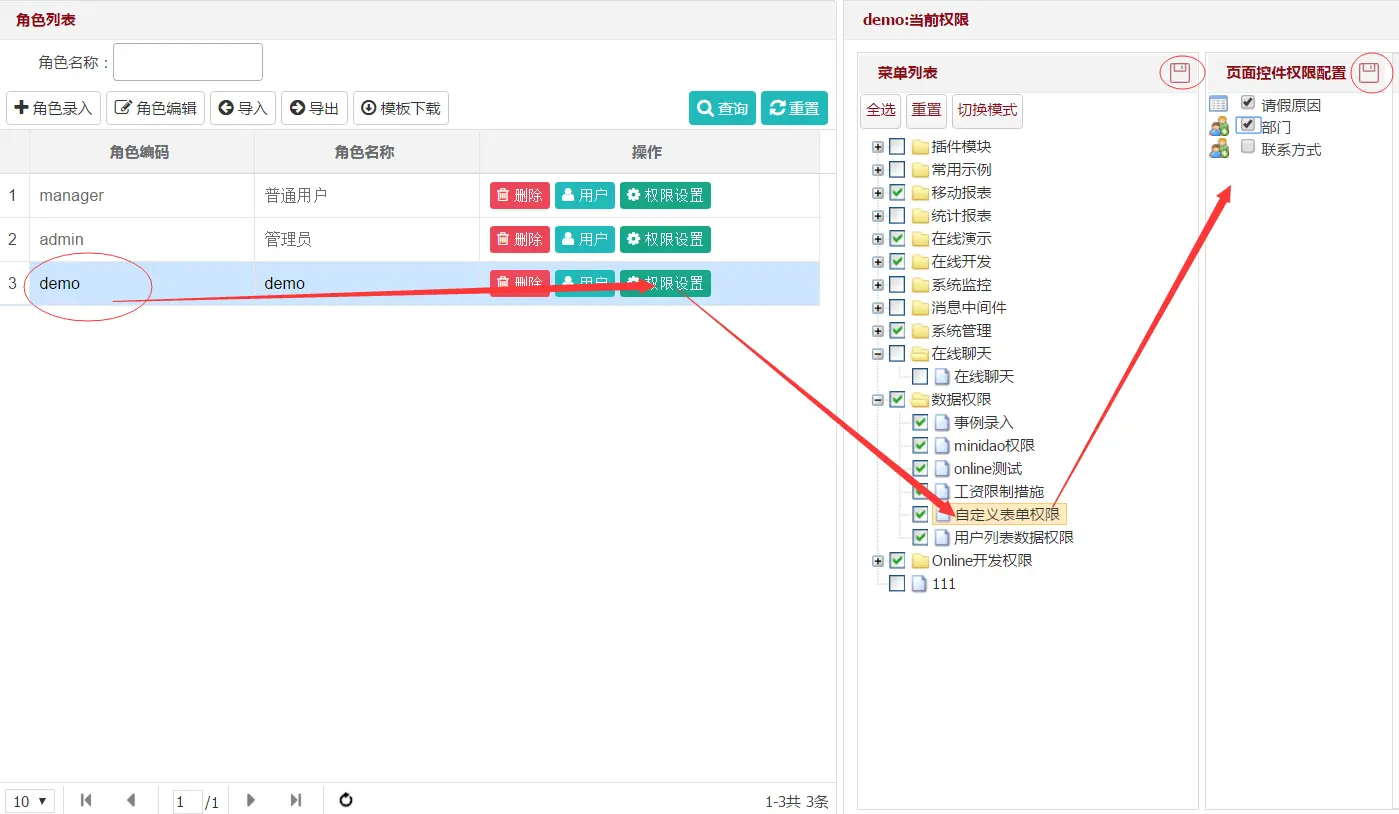Check the 系统监控 checkbox
This screenshot has width=1399, height=814.
pos(897,284)
